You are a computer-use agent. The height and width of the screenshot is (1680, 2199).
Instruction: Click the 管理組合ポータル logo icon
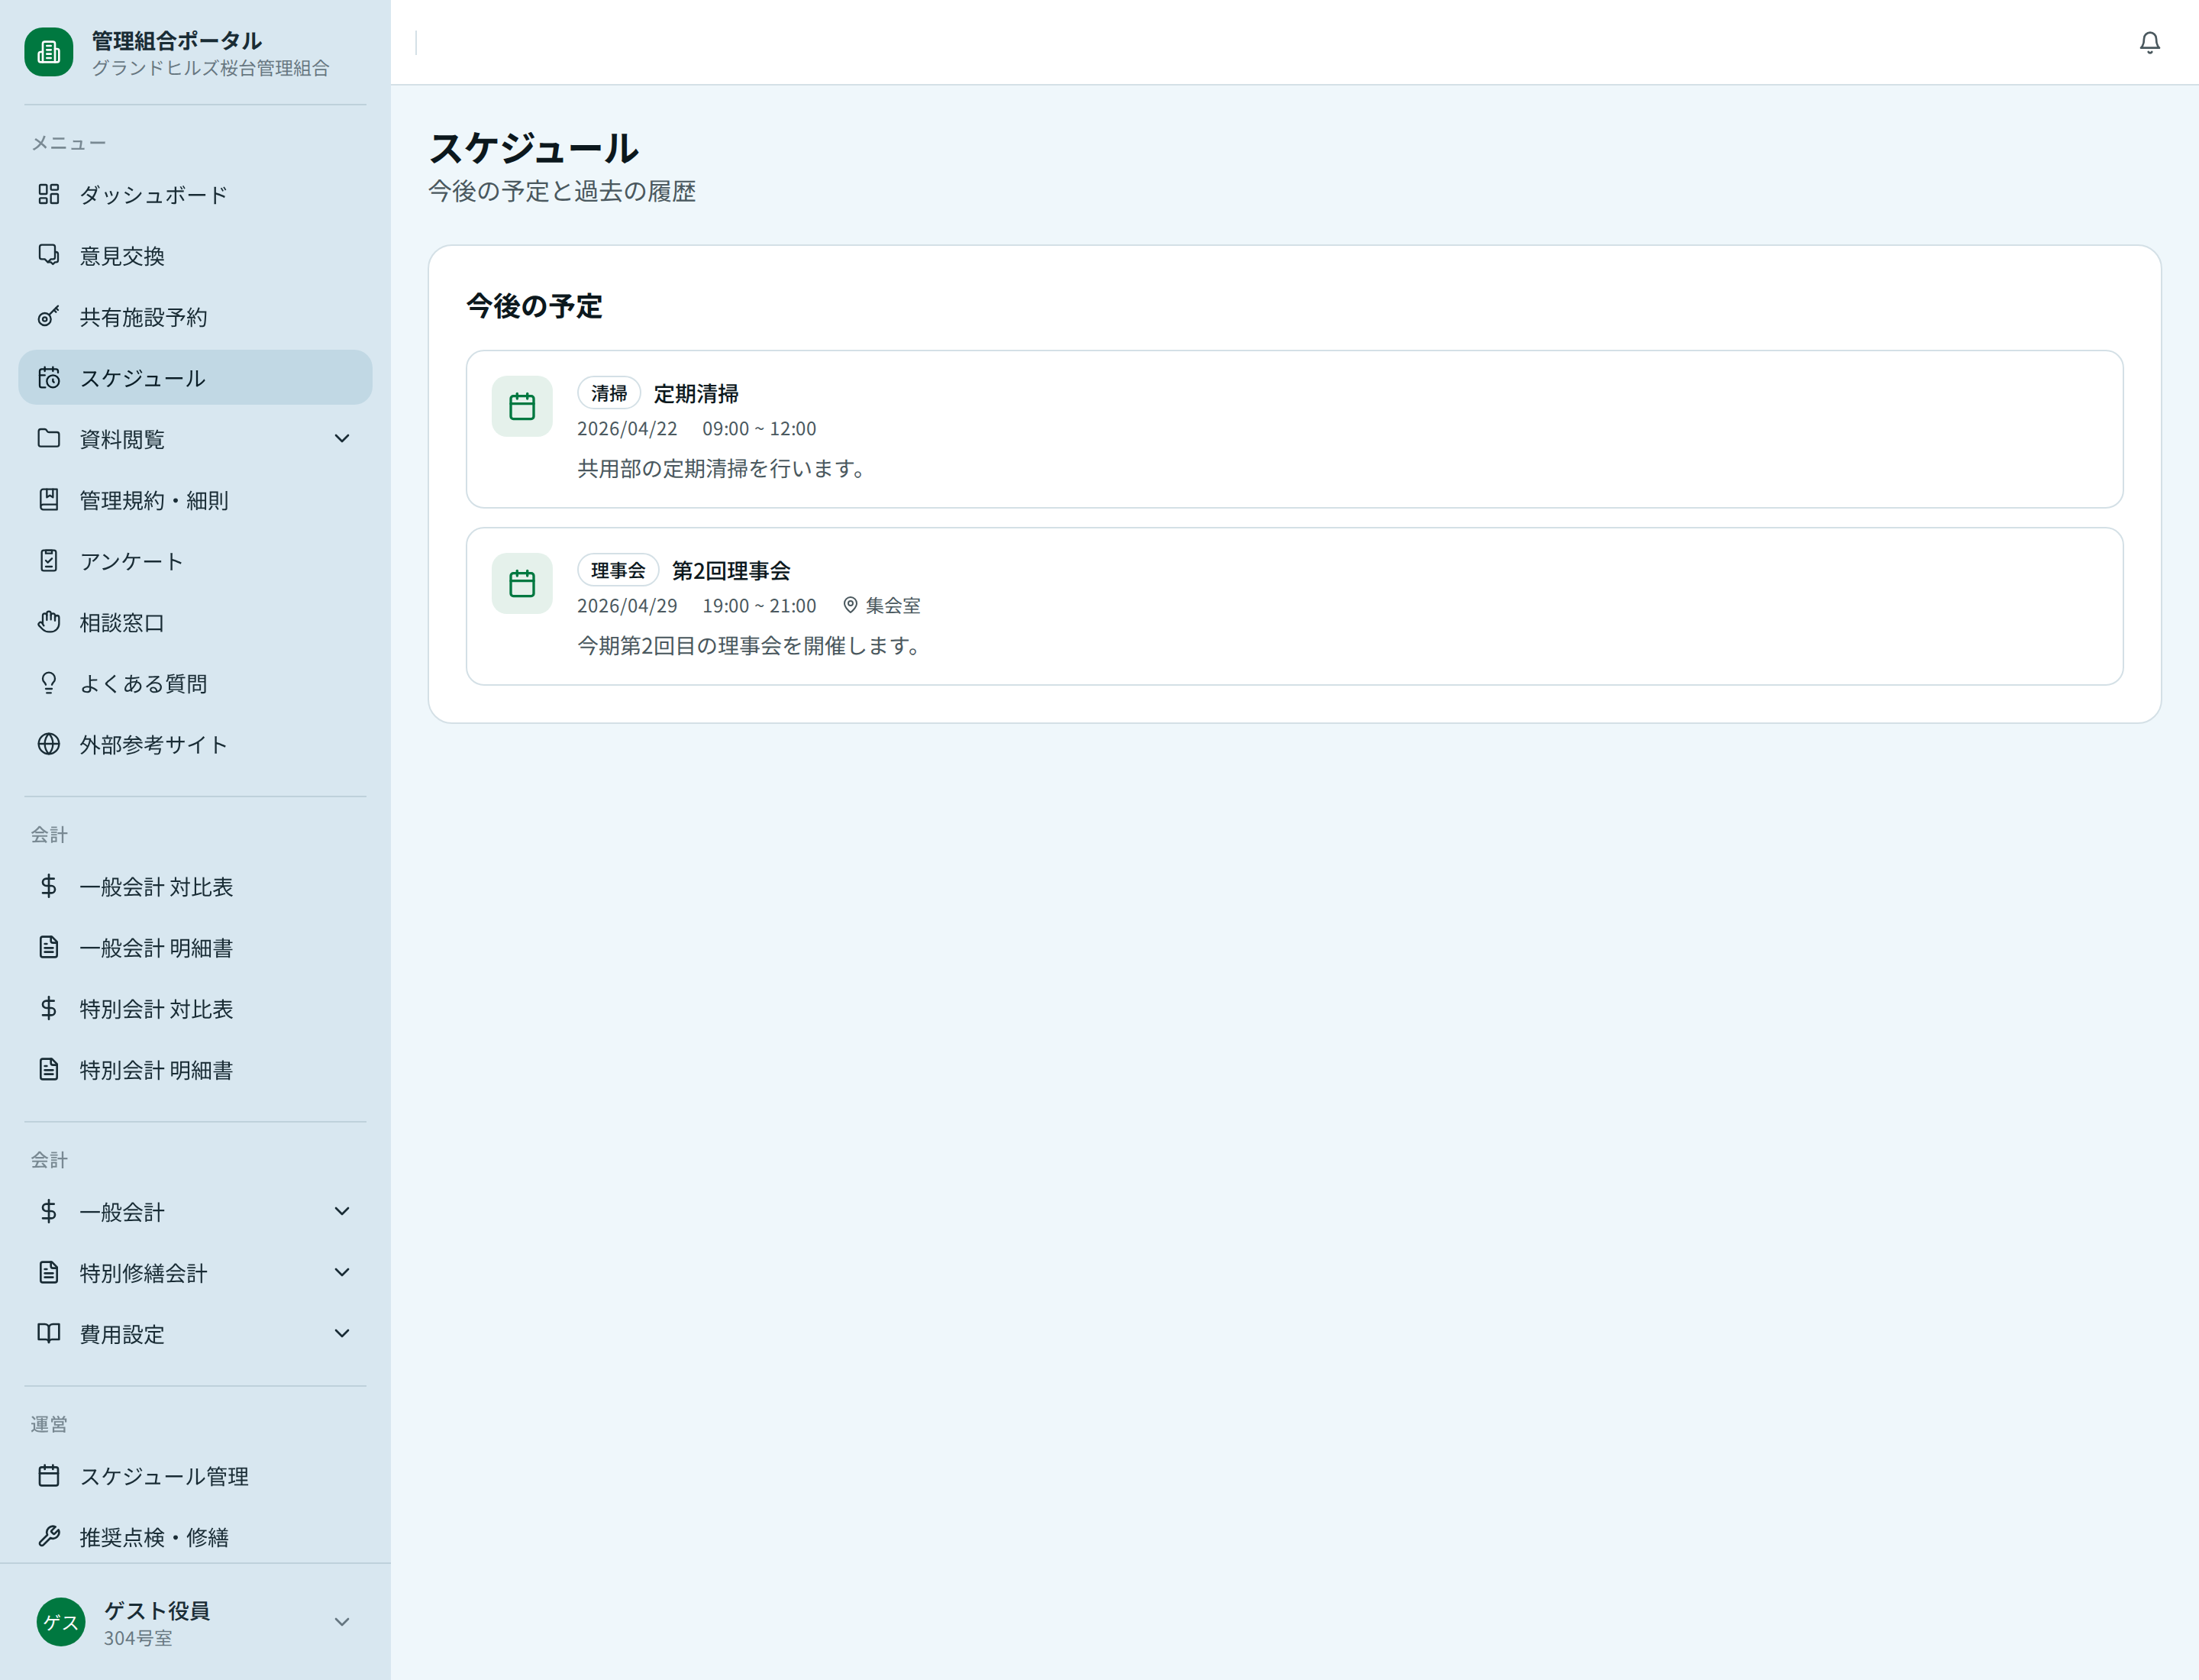click(x=49, y=52)
